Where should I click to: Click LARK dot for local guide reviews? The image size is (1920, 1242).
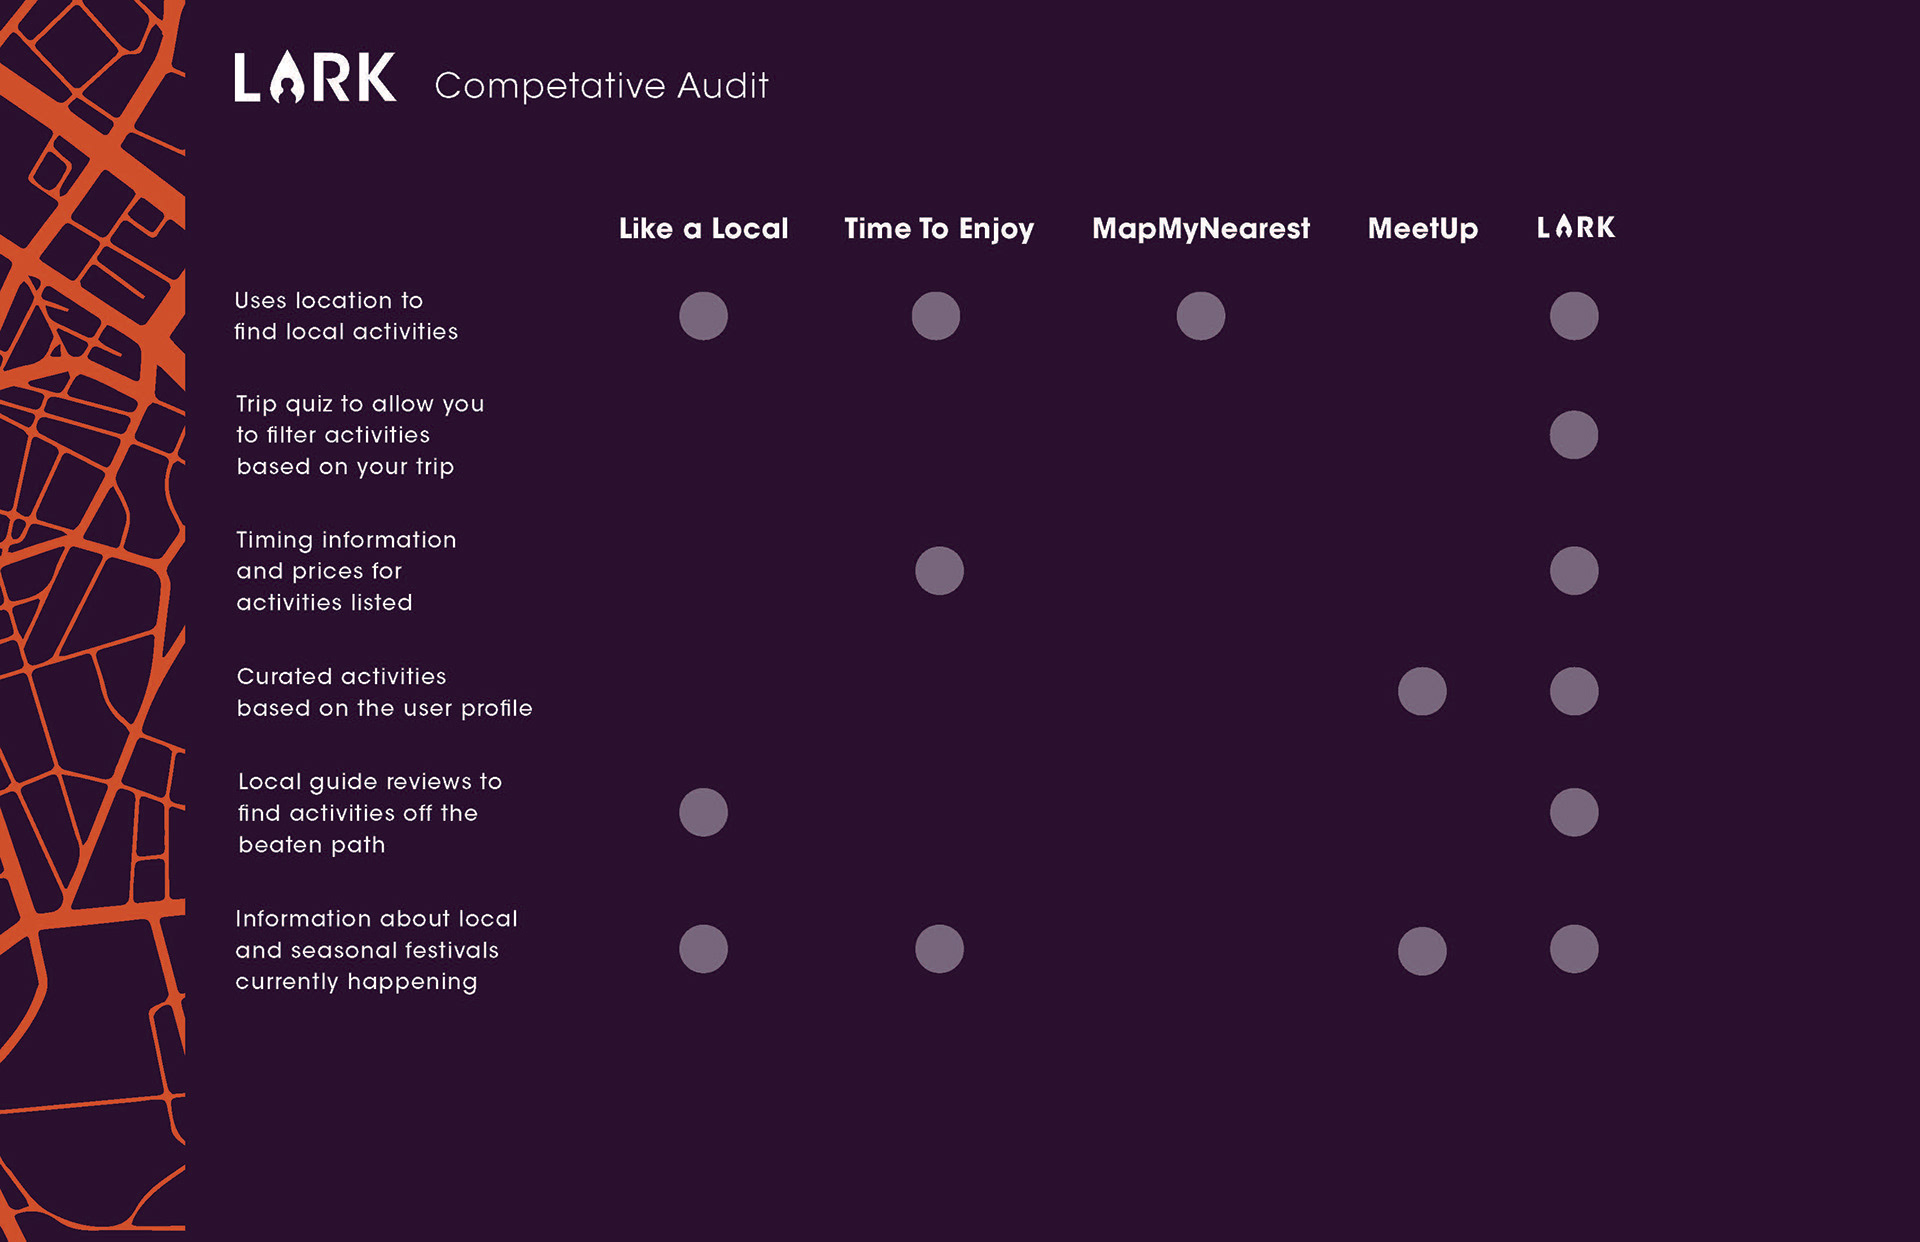point(1574,812)
